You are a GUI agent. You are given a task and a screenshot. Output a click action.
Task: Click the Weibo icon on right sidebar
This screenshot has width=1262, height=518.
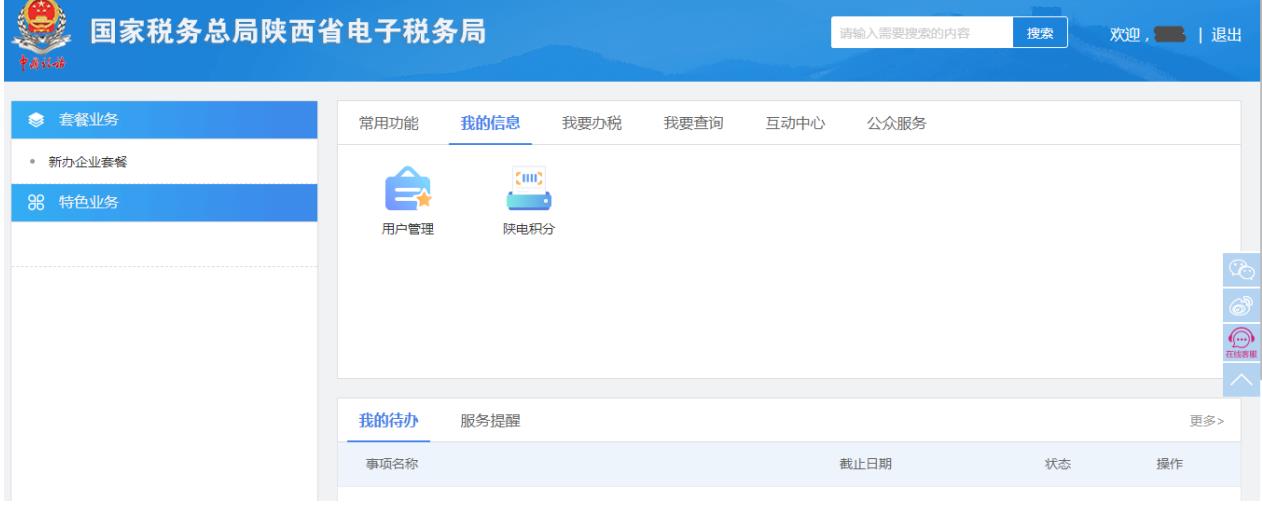[1241, 305]
